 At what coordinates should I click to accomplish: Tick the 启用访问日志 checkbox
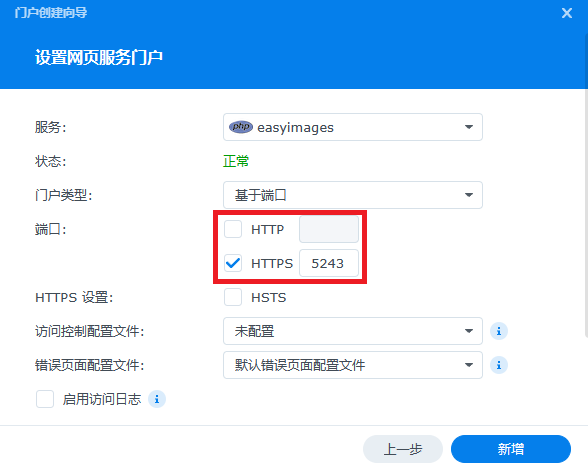[x=45, y=399]
